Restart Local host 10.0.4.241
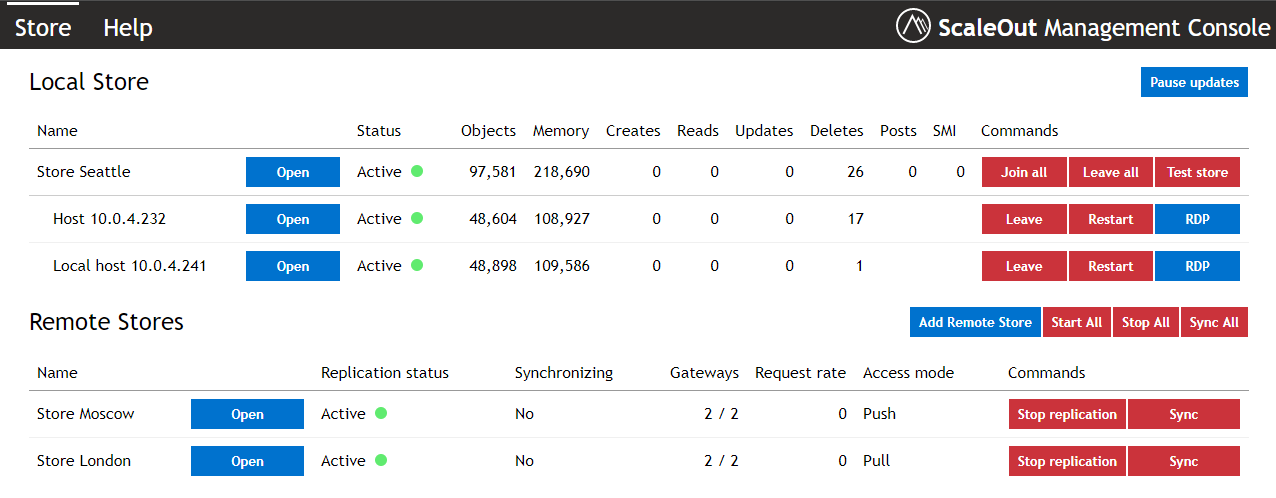1276x498 pixels. click(1111, 266)
